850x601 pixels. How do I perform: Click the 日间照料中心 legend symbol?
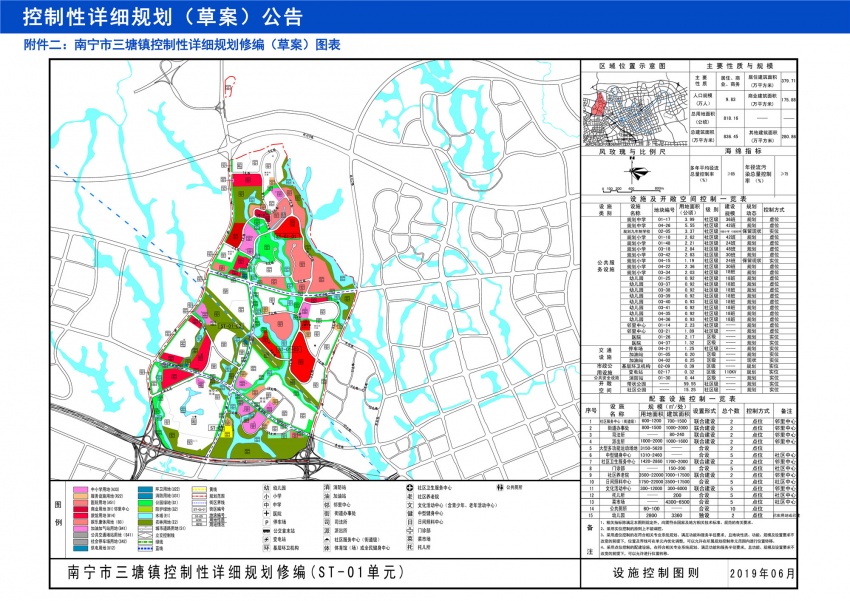click(x=410, y=522)
